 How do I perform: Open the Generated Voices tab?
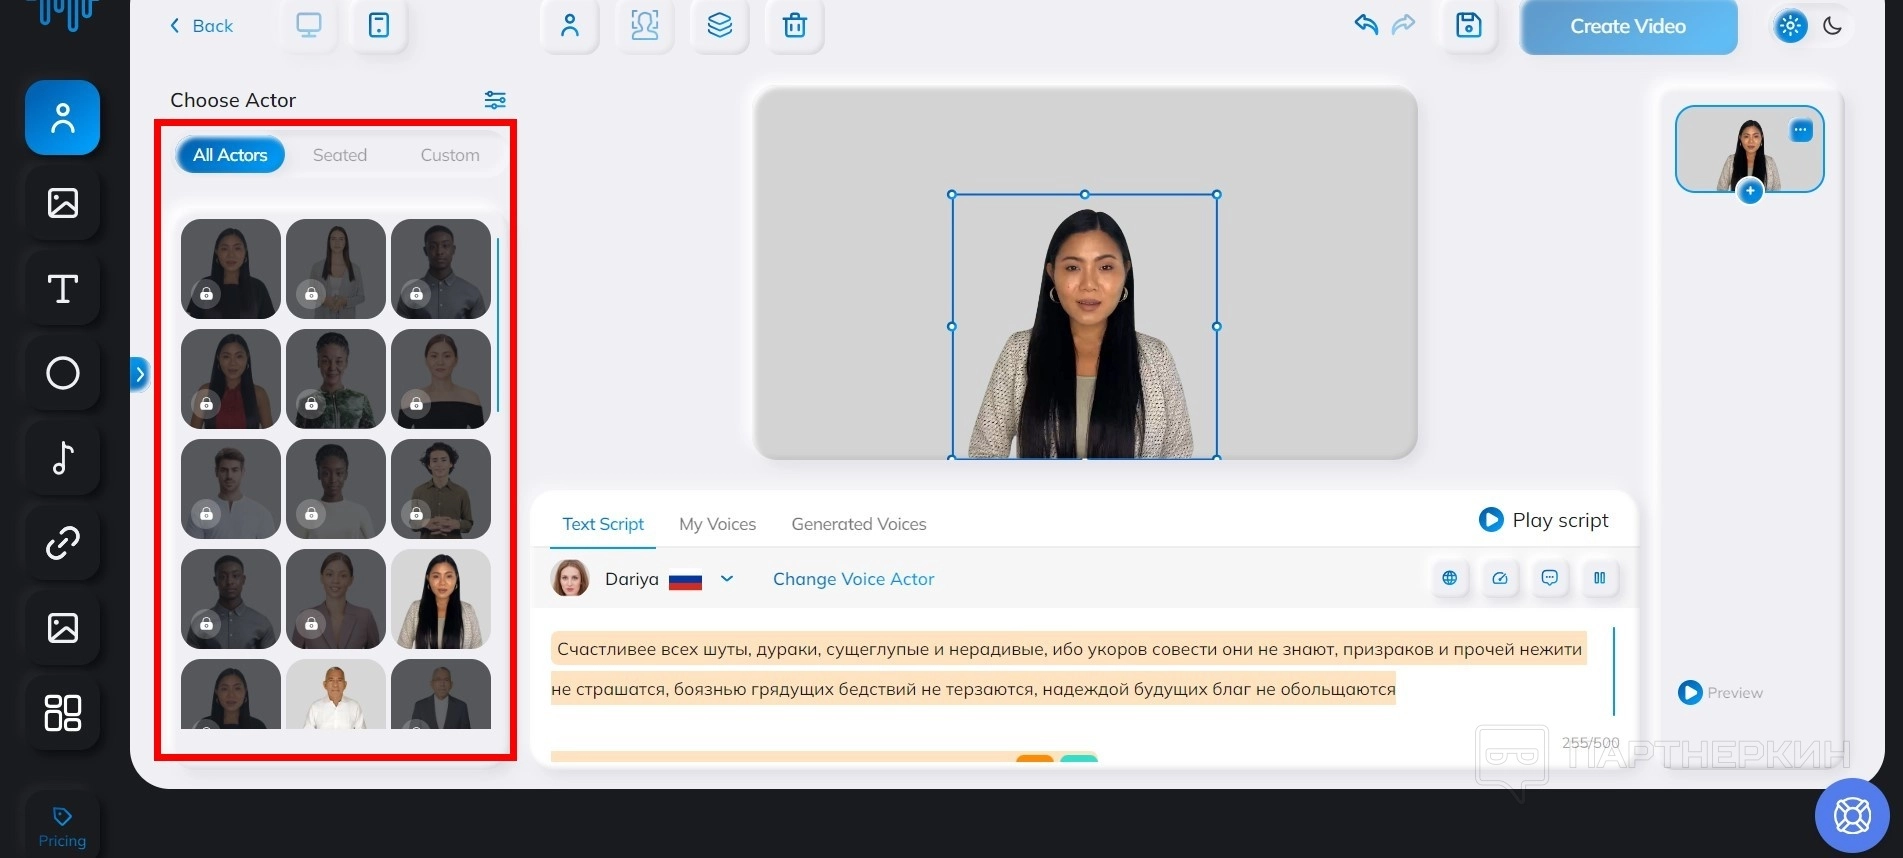[858, 524]
